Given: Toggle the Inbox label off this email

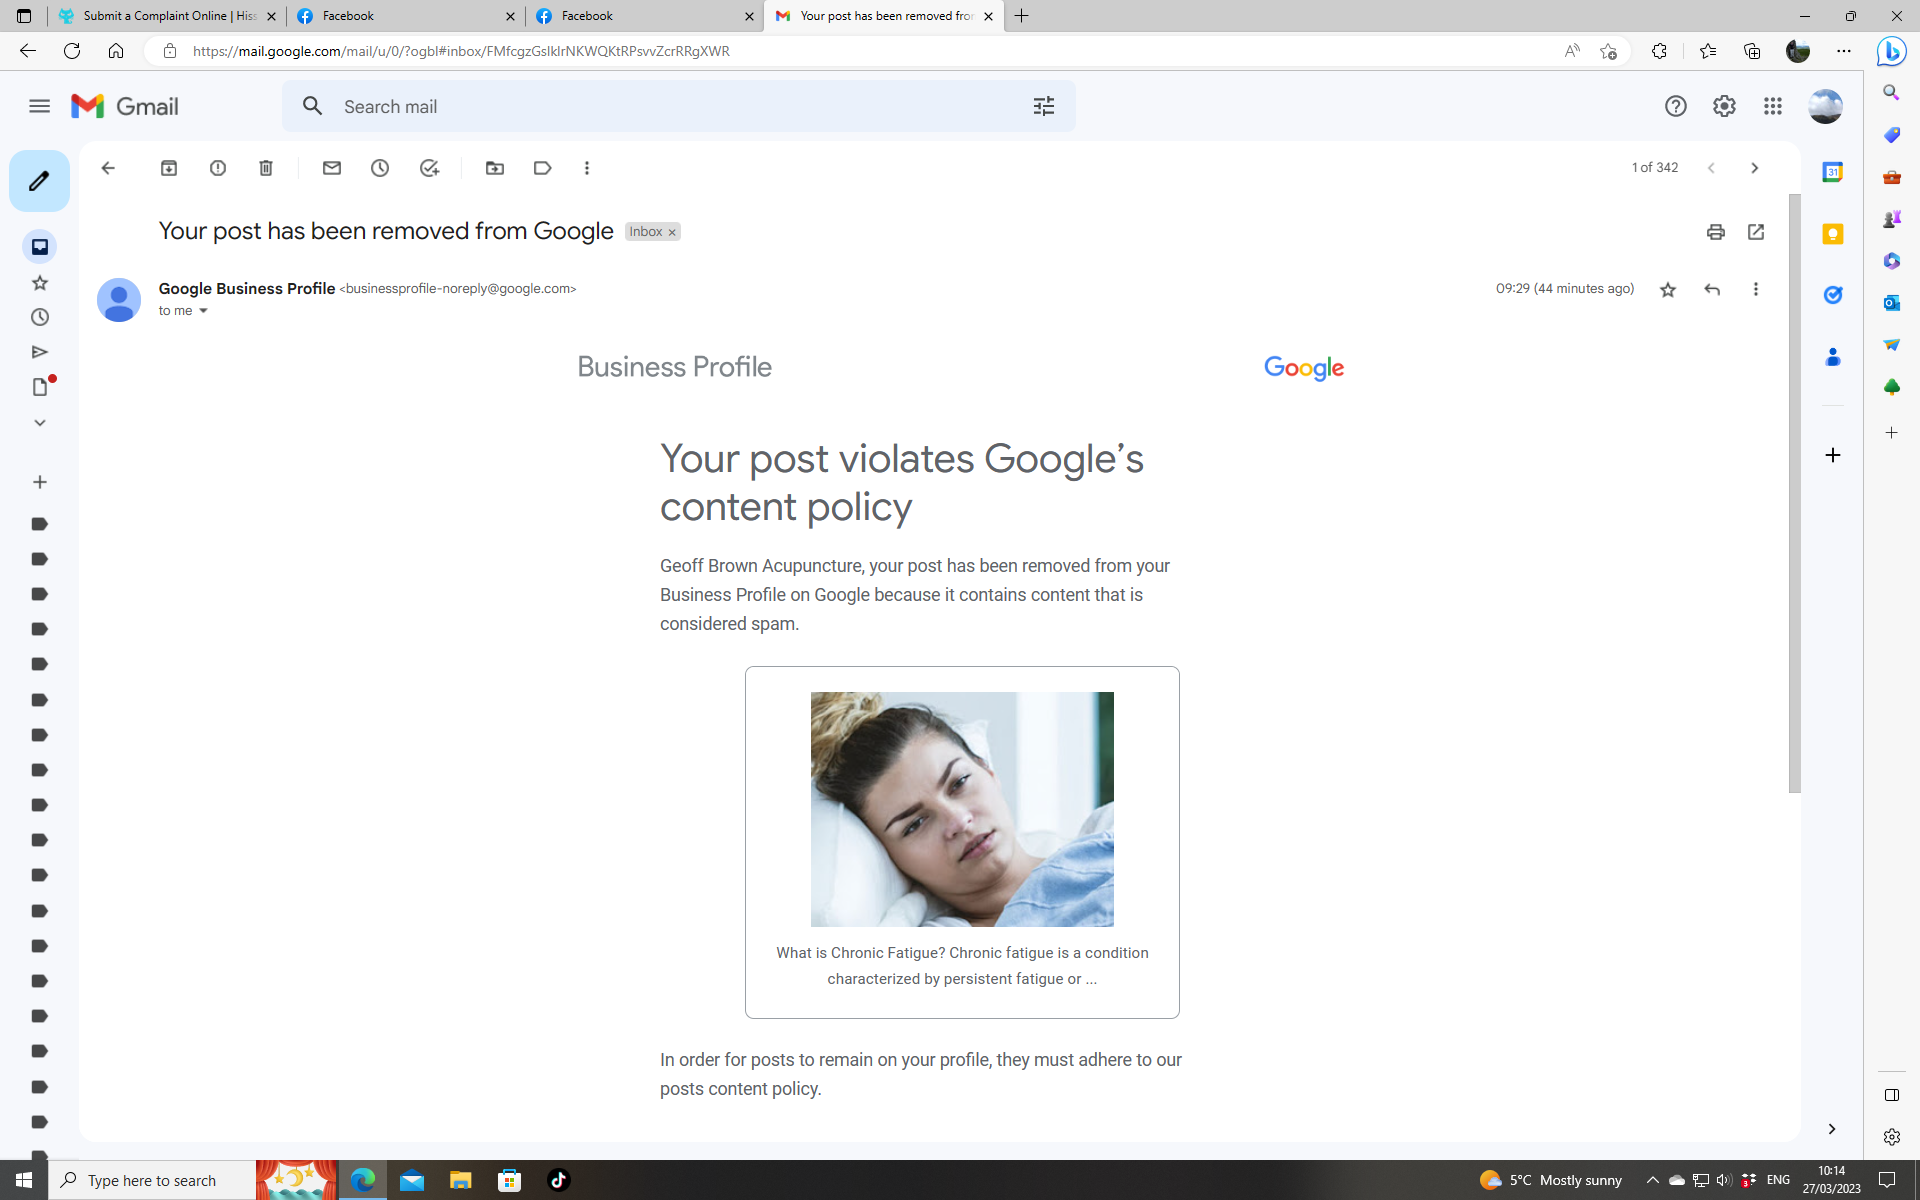Looking at the screenshot, I should click(672, 231).
